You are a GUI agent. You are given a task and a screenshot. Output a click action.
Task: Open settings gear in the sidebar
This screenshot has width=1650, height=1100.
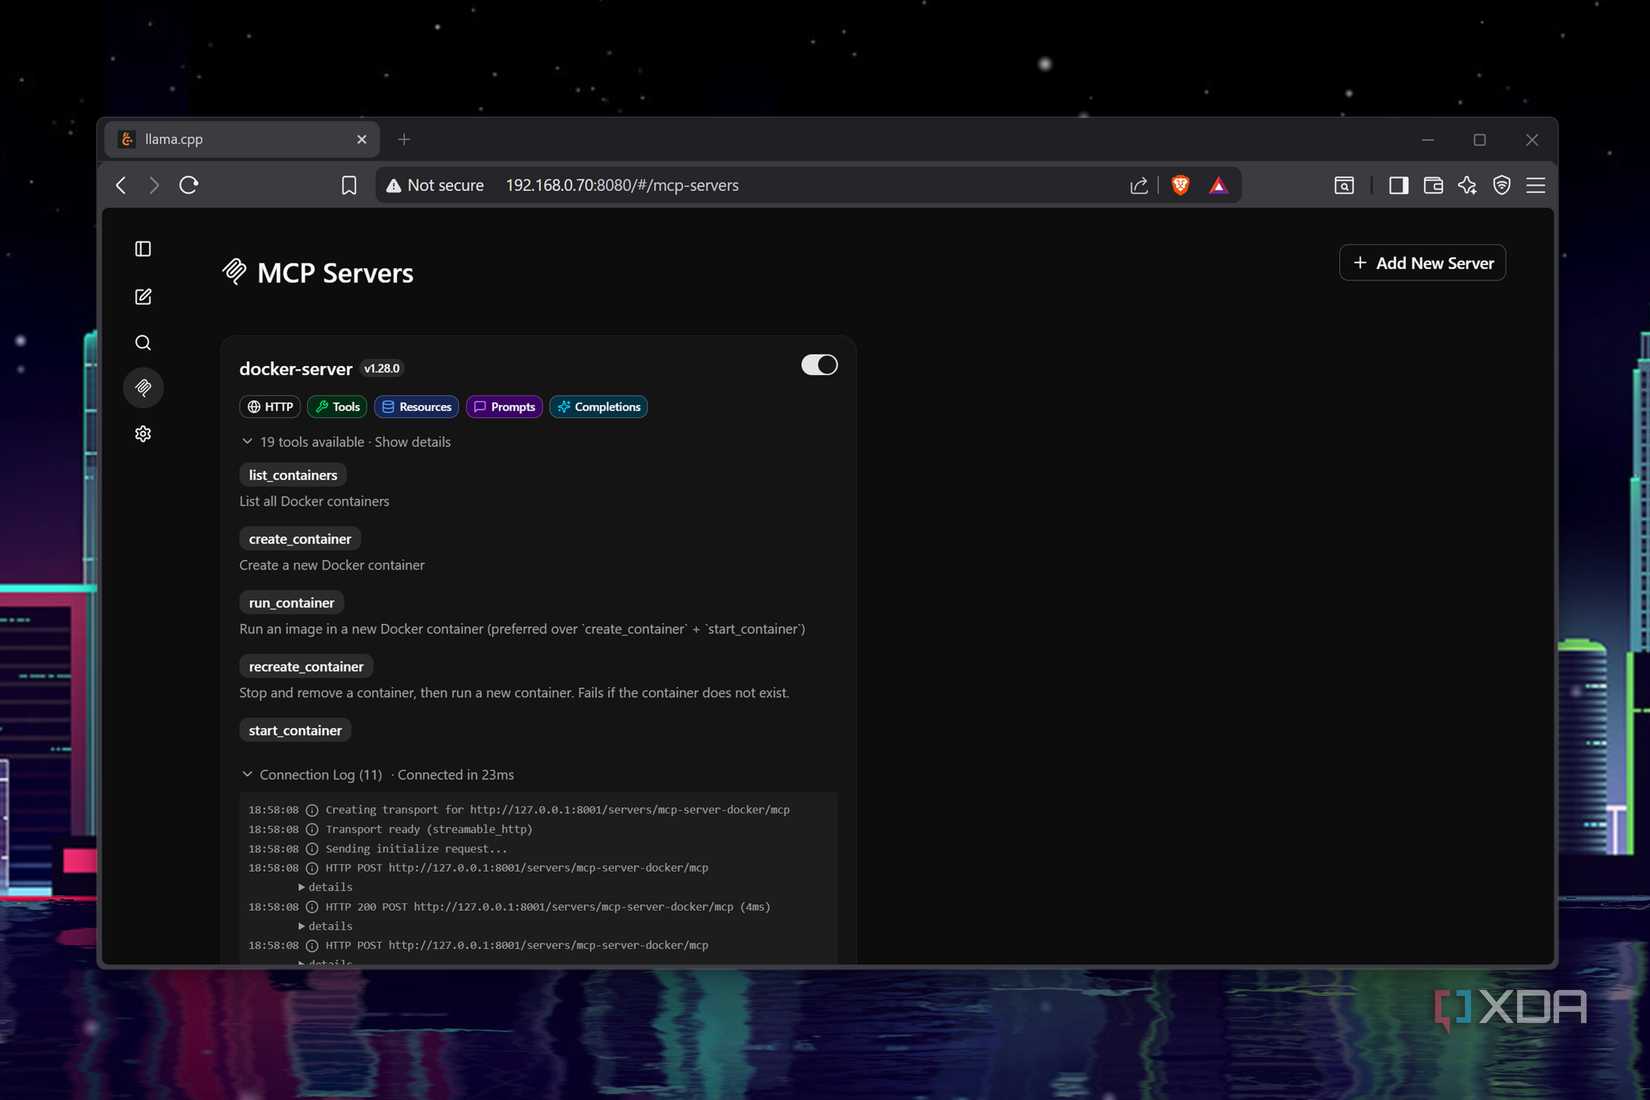point(143,434)
